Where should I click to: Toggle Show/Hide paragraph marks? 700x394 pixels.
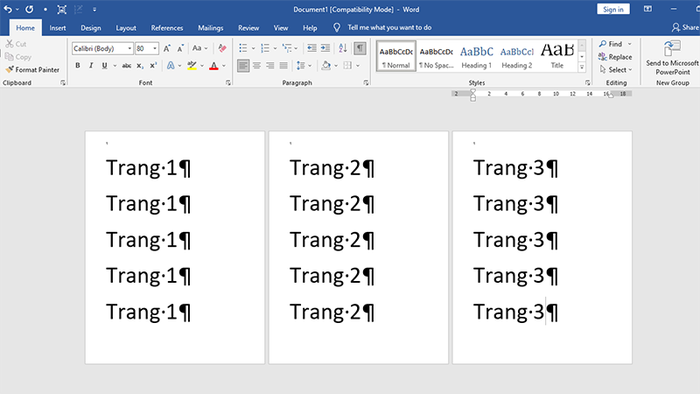click(359, 48)
